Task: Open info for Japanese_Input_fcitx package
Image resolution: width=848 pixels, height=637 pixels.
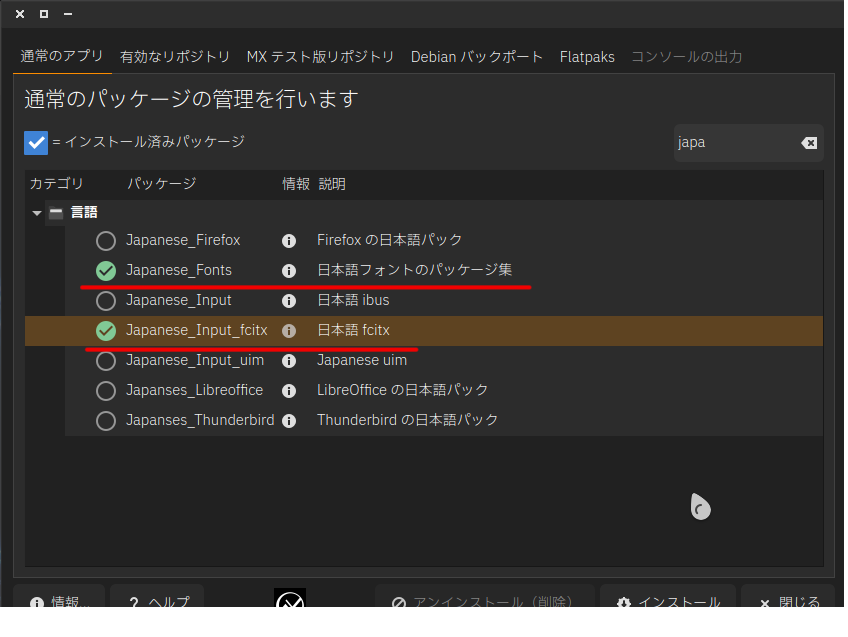Action: tap(289, 331)
